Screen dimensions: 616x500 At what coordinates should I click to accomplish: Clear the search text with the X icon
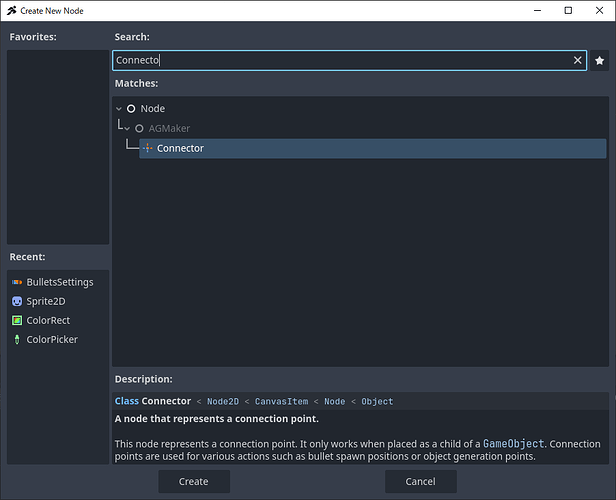coord(577,61)
